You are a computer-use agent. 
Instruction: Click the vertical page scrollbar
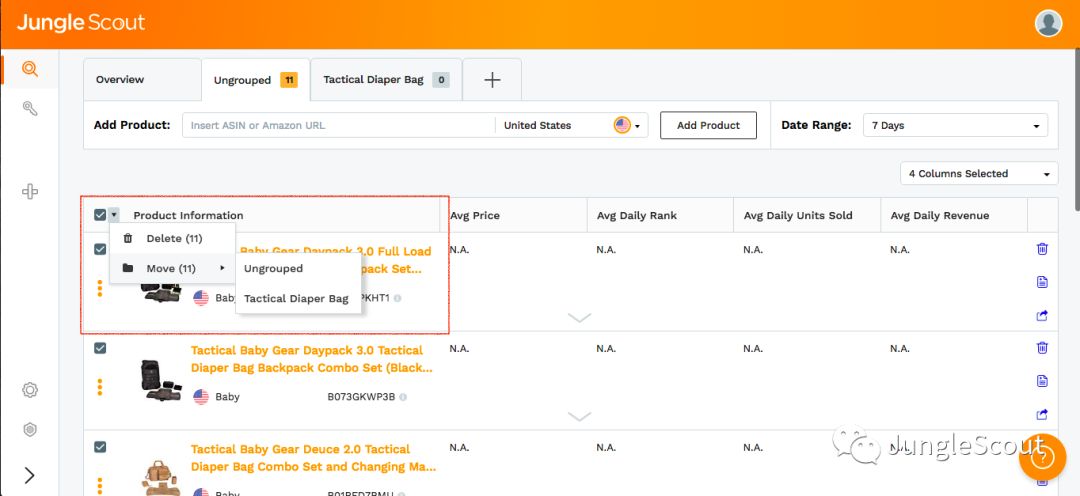point(1077,130)
